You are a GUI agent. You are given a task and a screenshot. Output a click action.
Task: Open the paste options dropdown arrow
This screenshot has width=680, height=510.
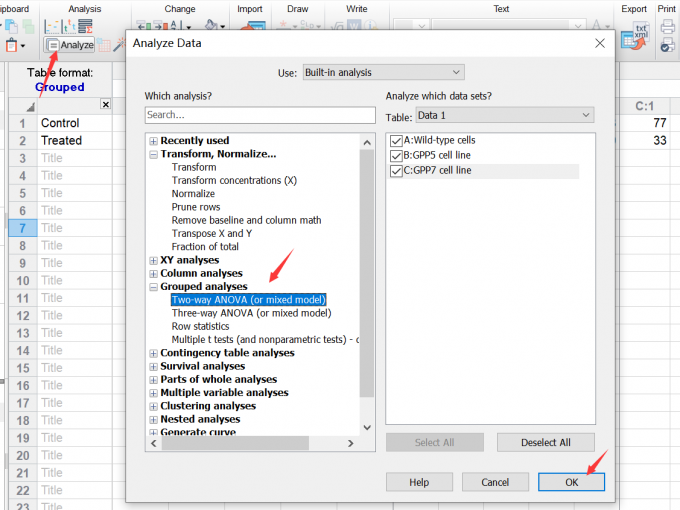coord(23,46)
